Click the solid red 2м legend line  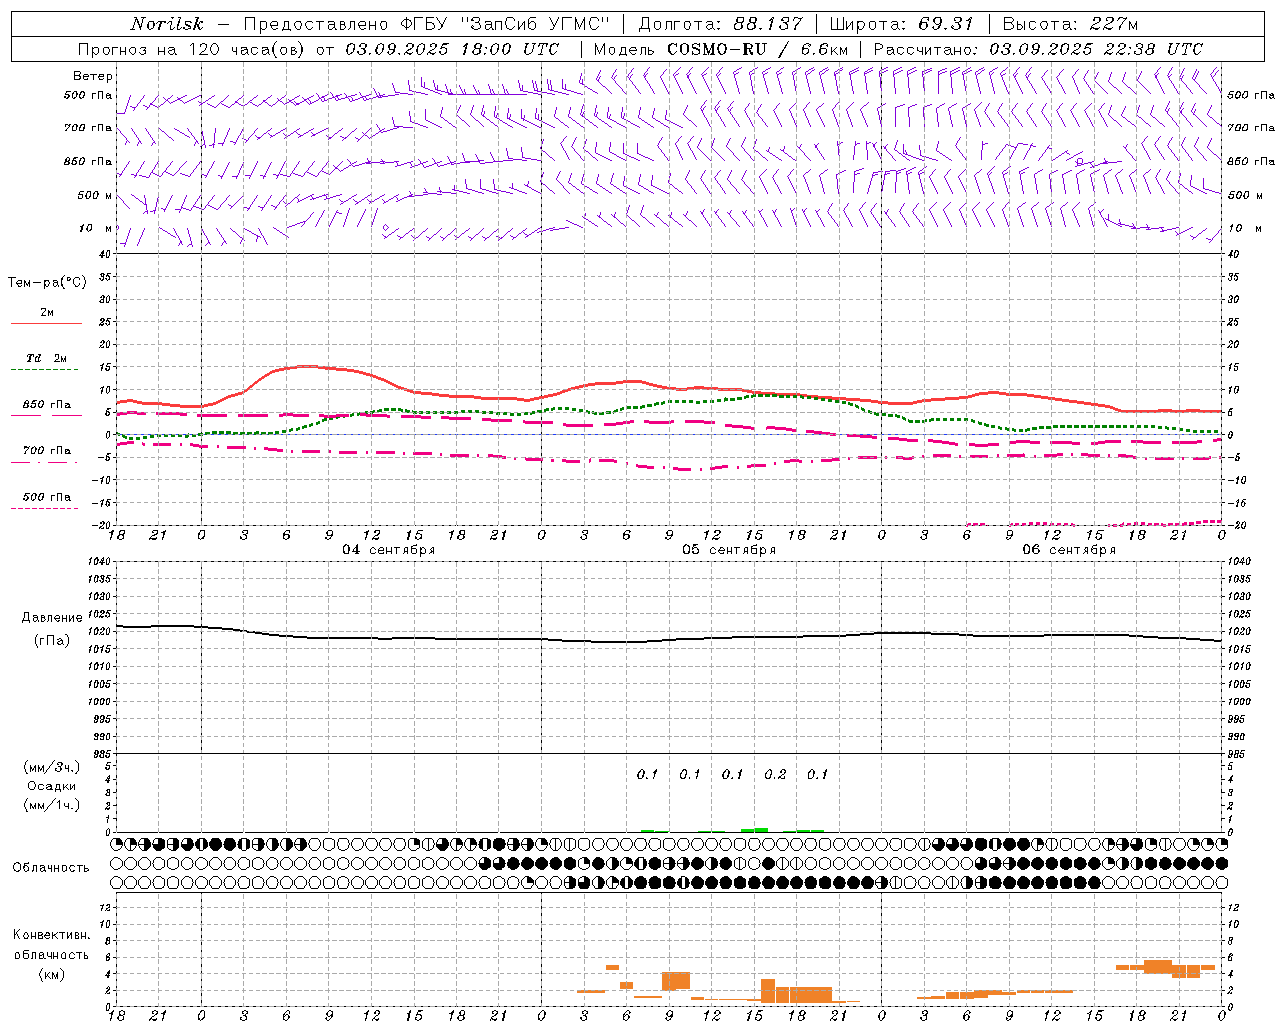pyautogui.click(x=46, y=323)
